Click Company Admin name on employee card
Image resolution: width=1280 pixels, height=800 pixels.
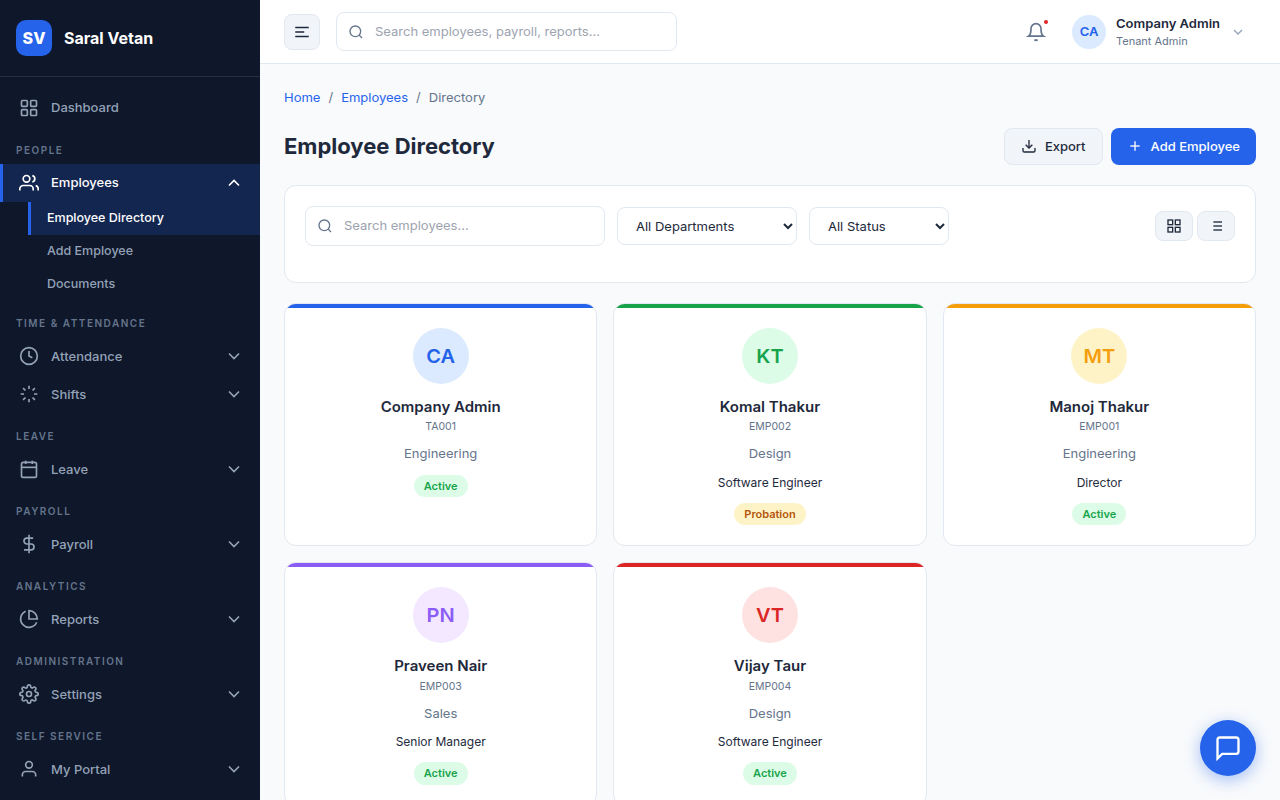(x=441, y=407)
